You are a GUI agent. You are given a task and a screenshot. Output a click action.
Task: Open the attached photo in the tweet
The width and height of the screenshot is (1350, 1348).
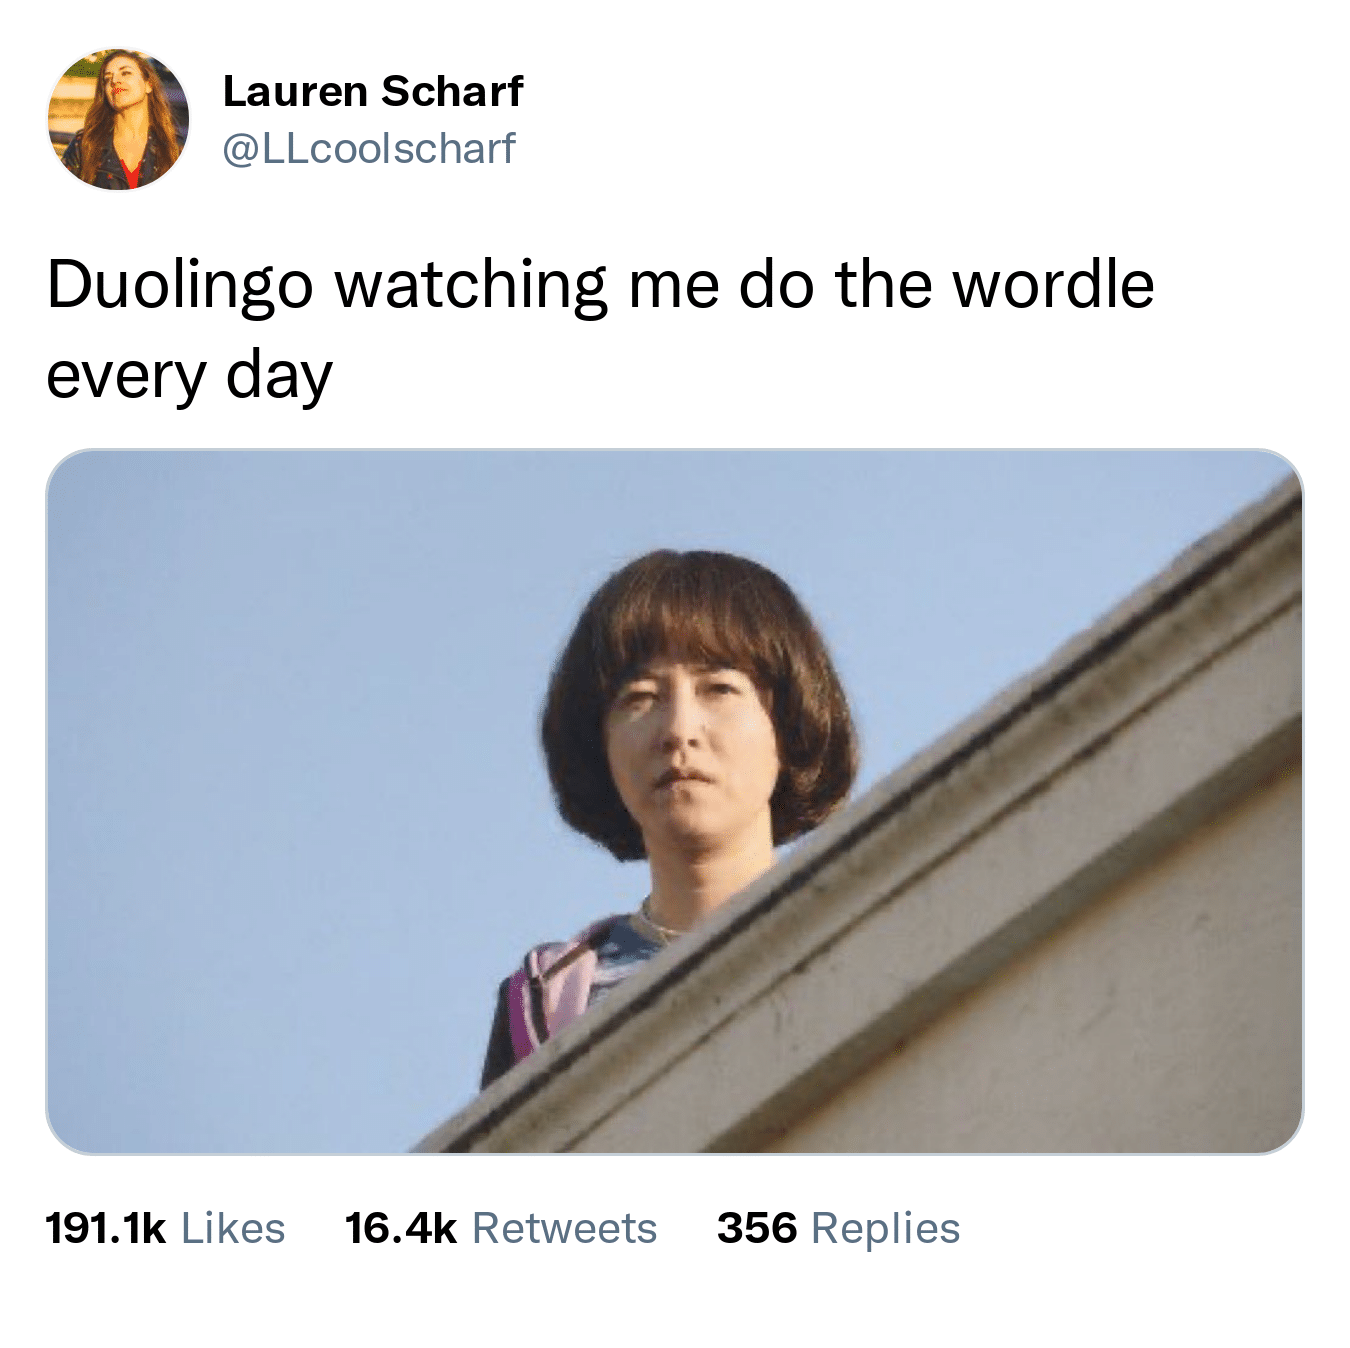click(675, 801)
